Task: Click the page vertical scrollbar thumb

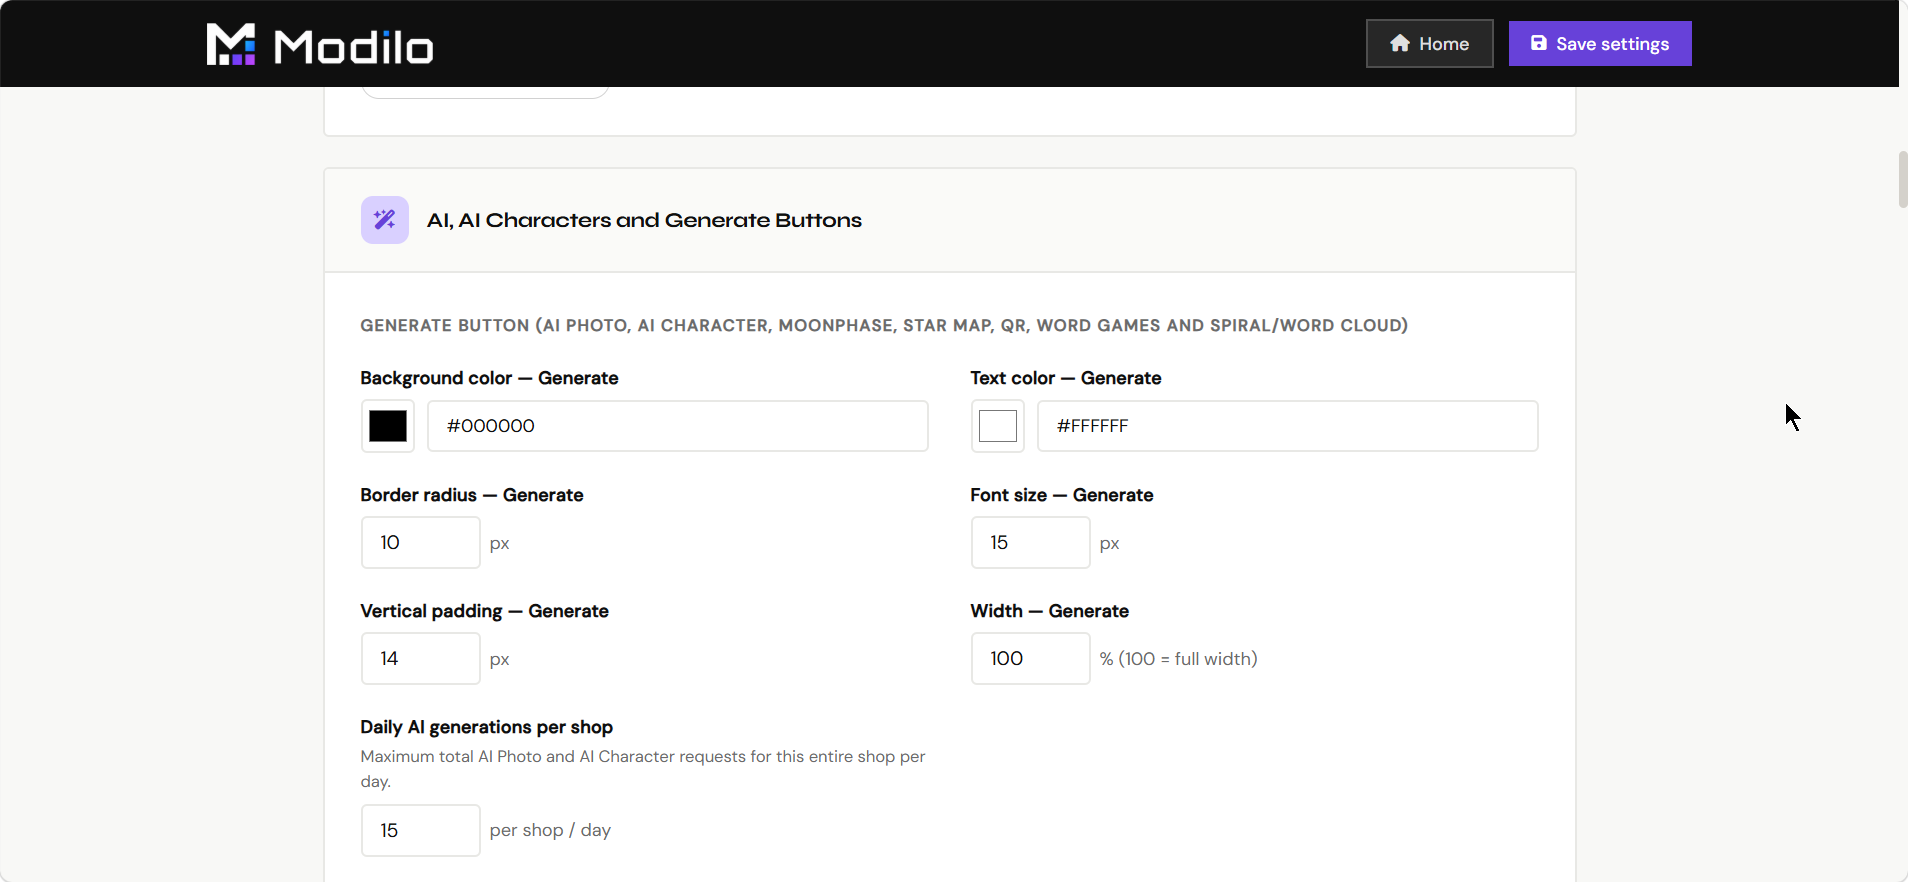Action: (1903, 180)
